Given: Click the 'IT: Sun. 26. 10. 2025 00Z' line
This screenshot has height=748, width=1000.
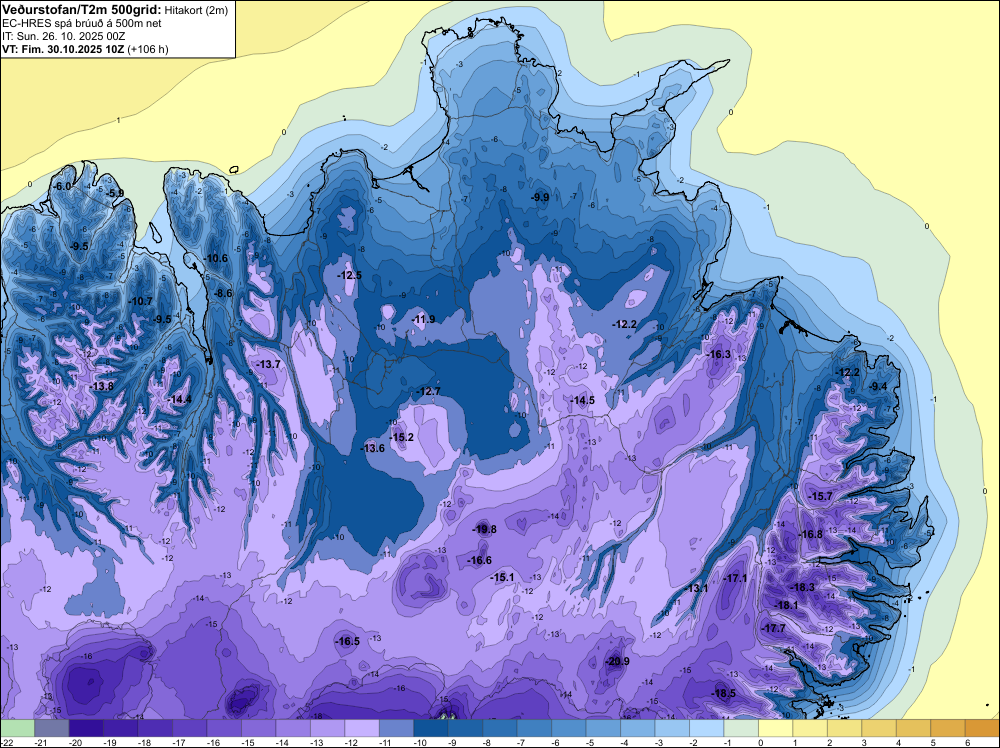Looking at the screenshot, I should 63,36.
